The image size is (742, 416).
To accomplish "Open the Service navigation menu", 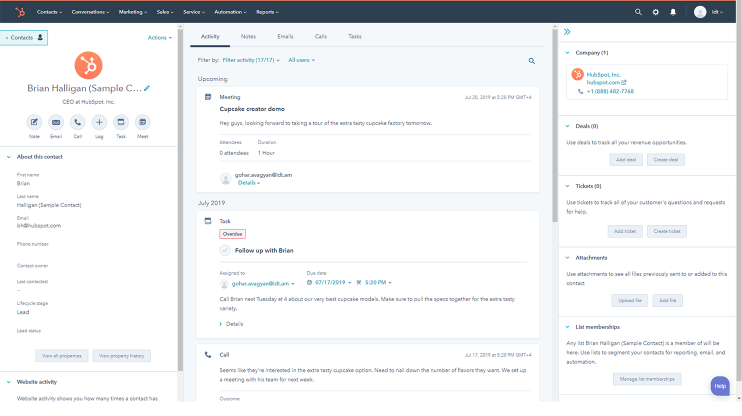I will click(x=194, y=12).
